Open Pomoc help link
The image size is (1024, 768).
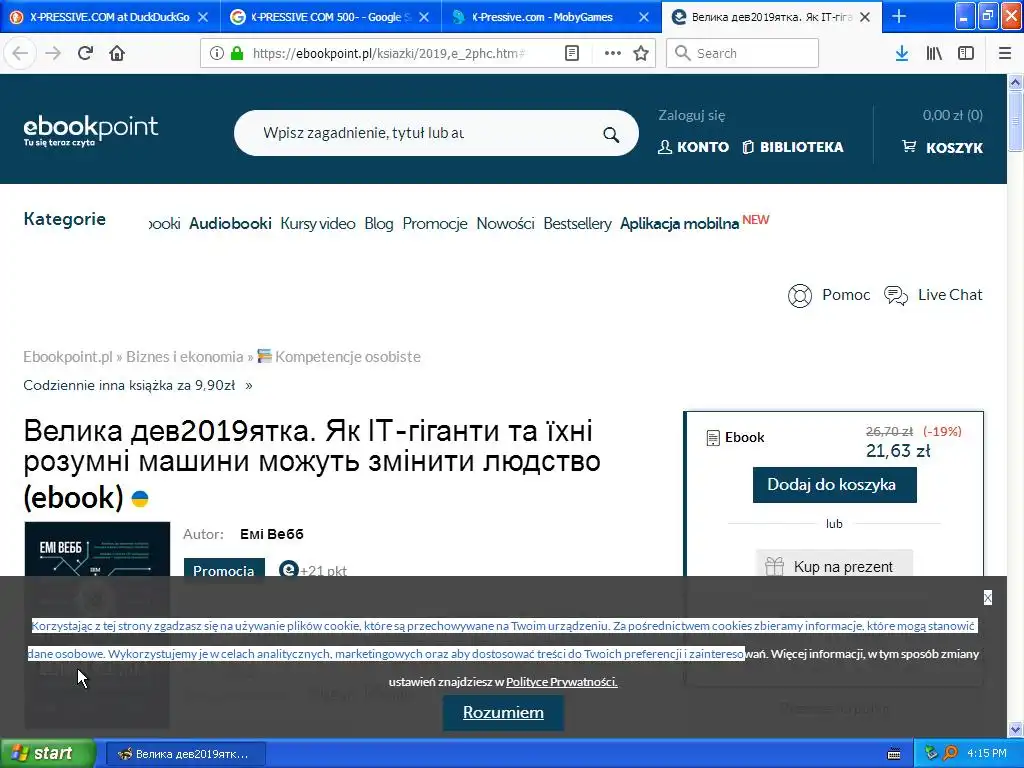pyautogui.click(x=829, y=295)
